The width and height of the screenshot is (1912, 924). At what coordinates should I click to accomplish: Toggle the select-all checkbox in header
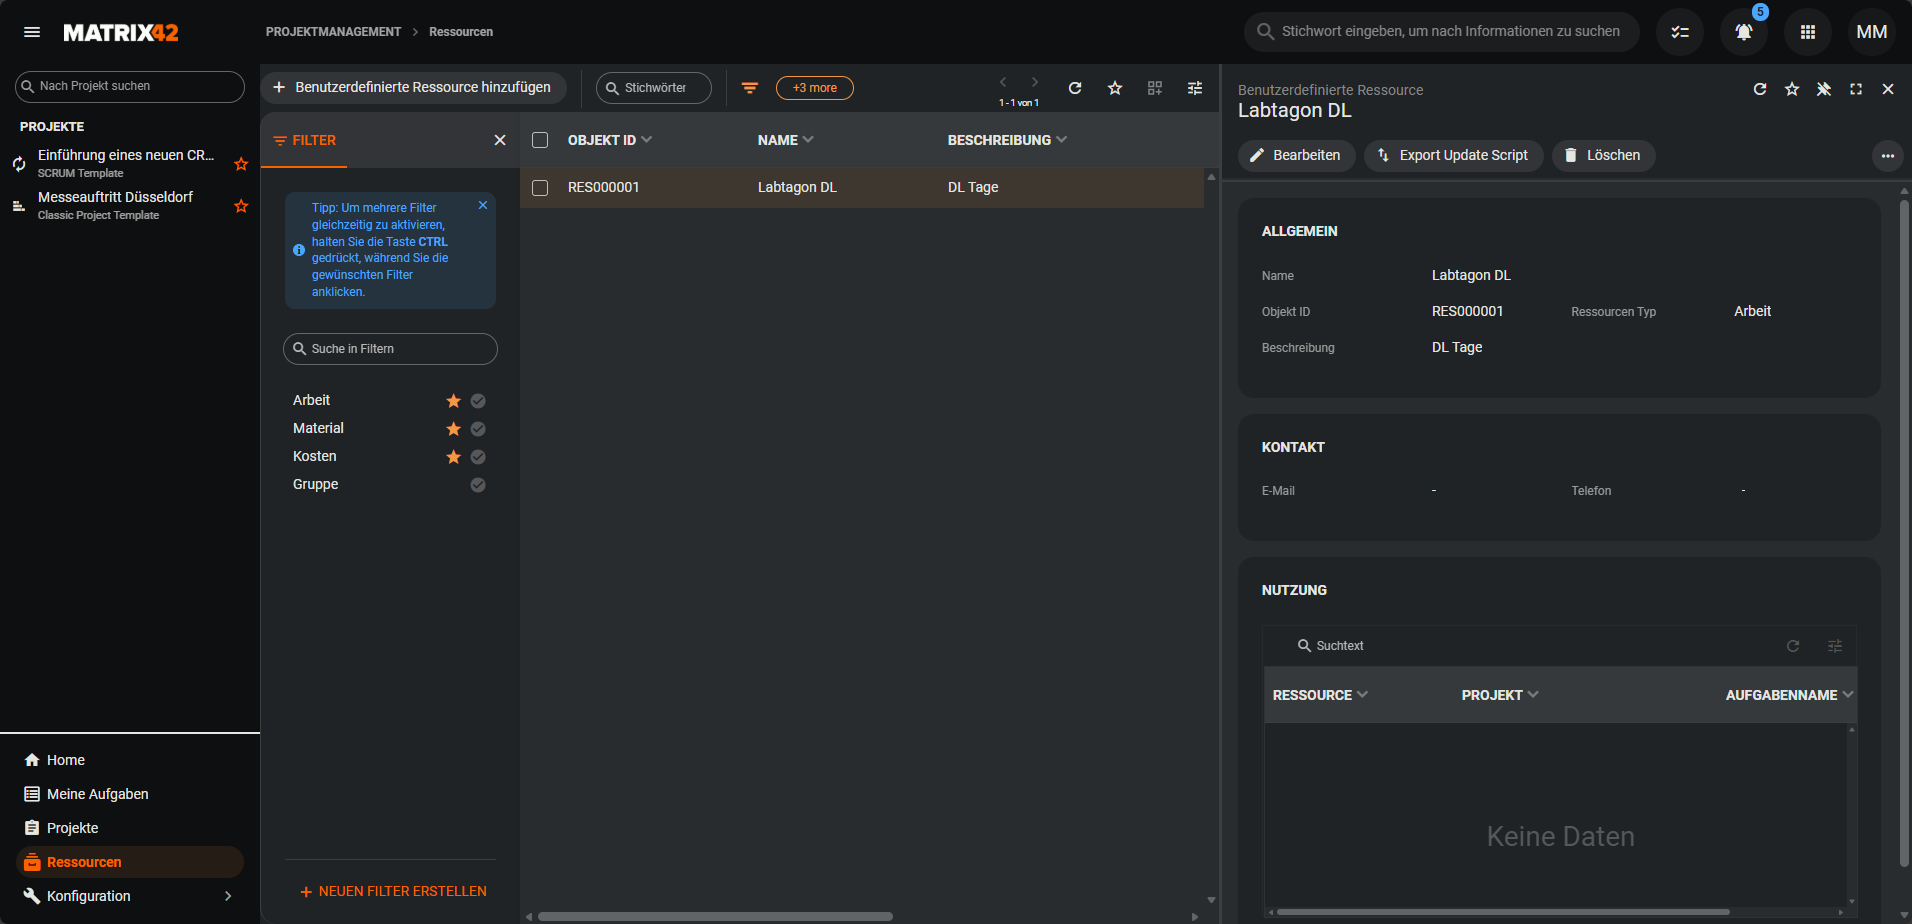[x=540, y=140]
